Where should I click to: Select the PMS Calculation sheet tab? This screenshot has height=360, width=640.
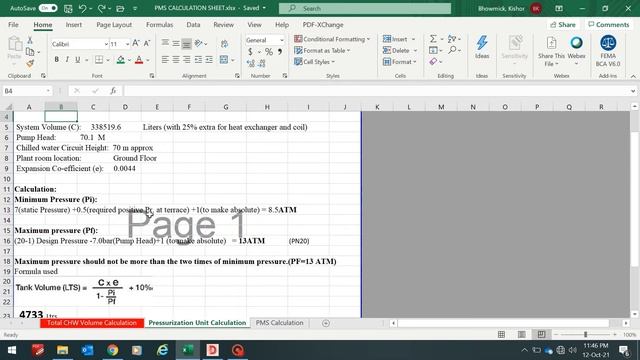279,323
